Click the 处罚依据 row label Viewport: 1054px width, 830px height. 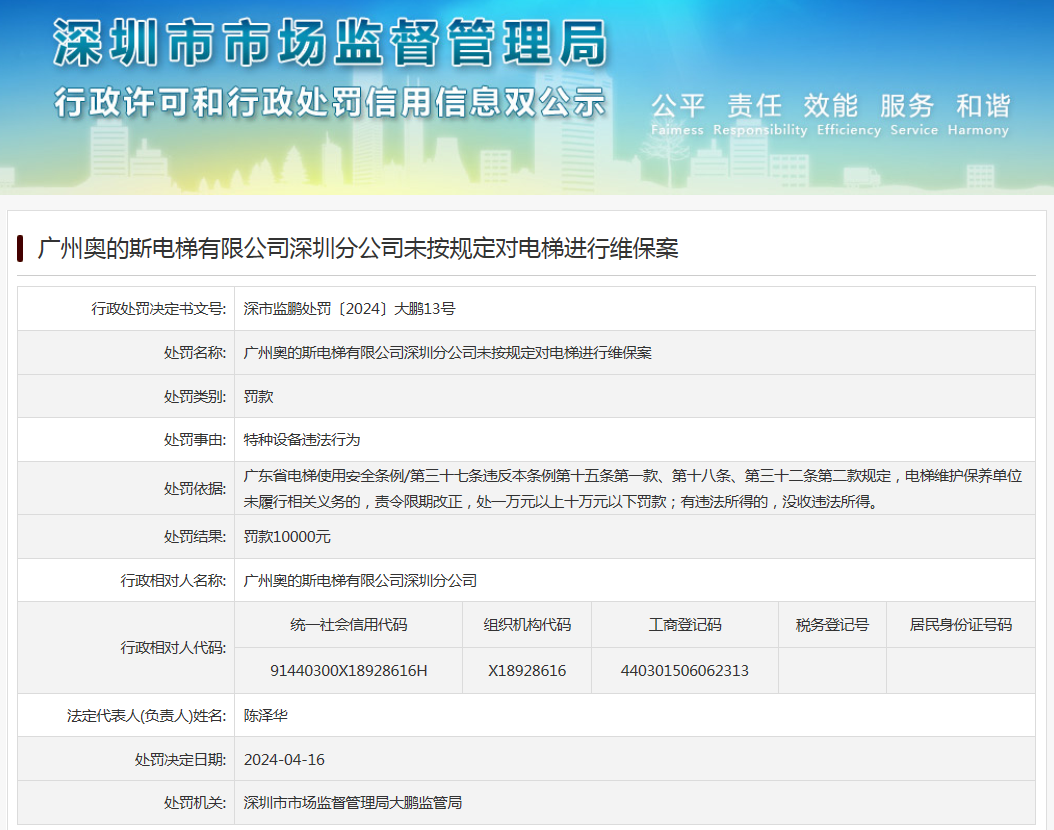pyautogui.click(x=195, y=489)
